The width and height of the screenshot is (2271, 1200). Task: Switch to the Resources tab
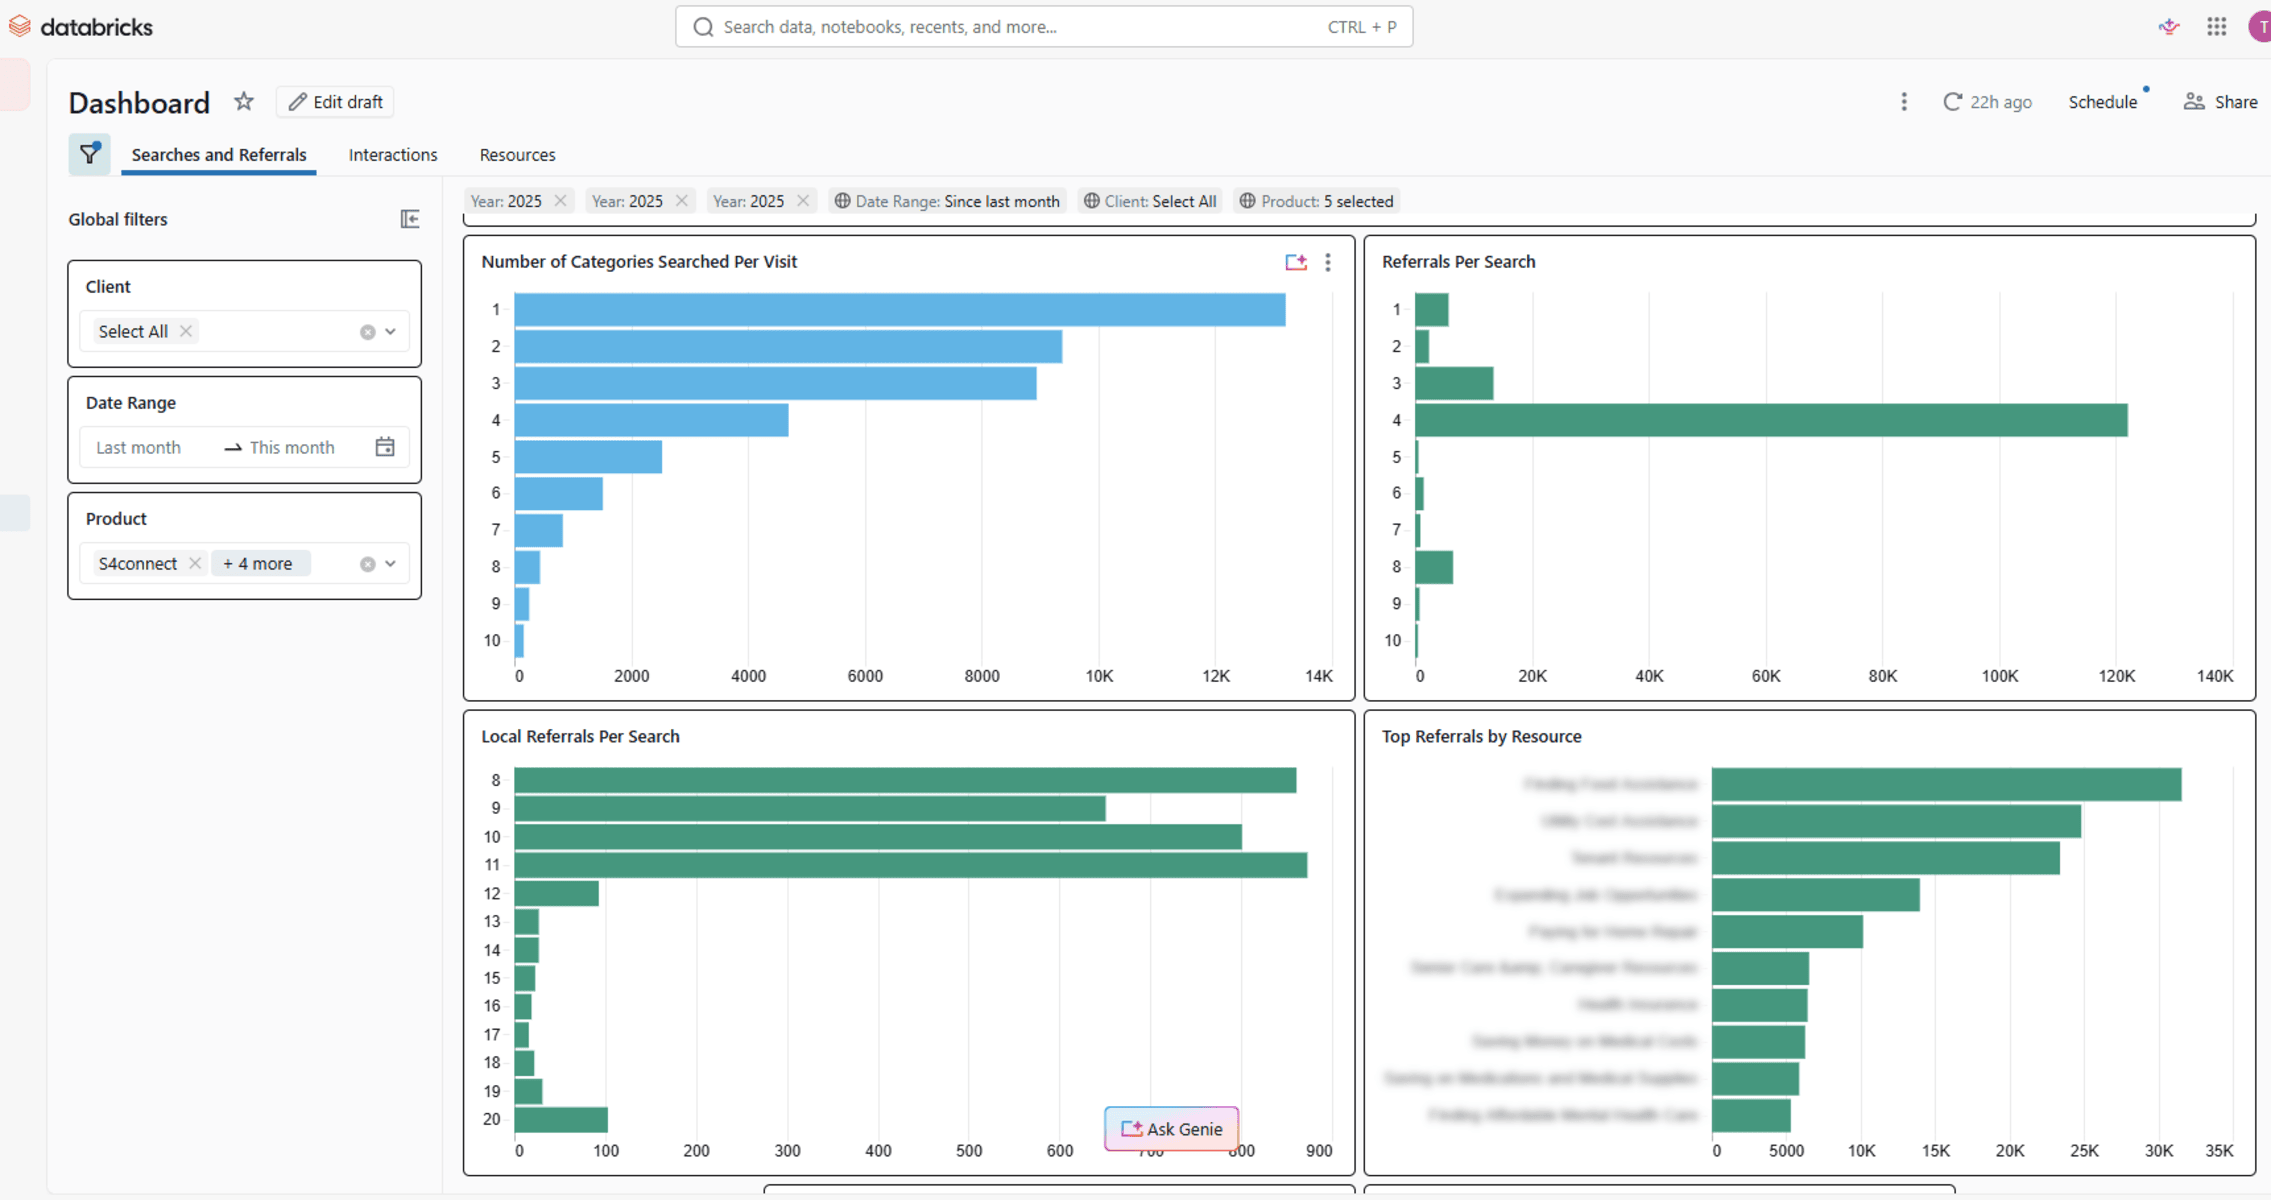pyautogui.click(x=517, y=154)
